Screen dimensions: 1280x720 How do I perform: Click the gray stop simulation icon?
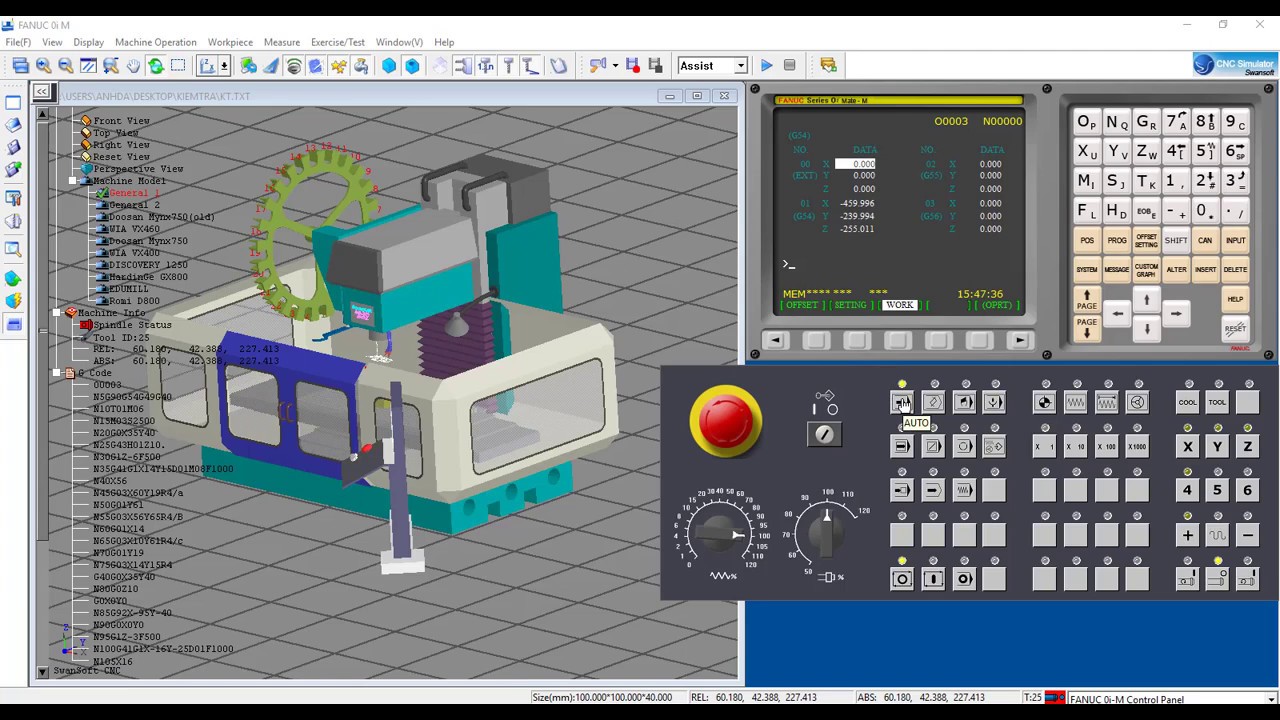tap(789, 66)
